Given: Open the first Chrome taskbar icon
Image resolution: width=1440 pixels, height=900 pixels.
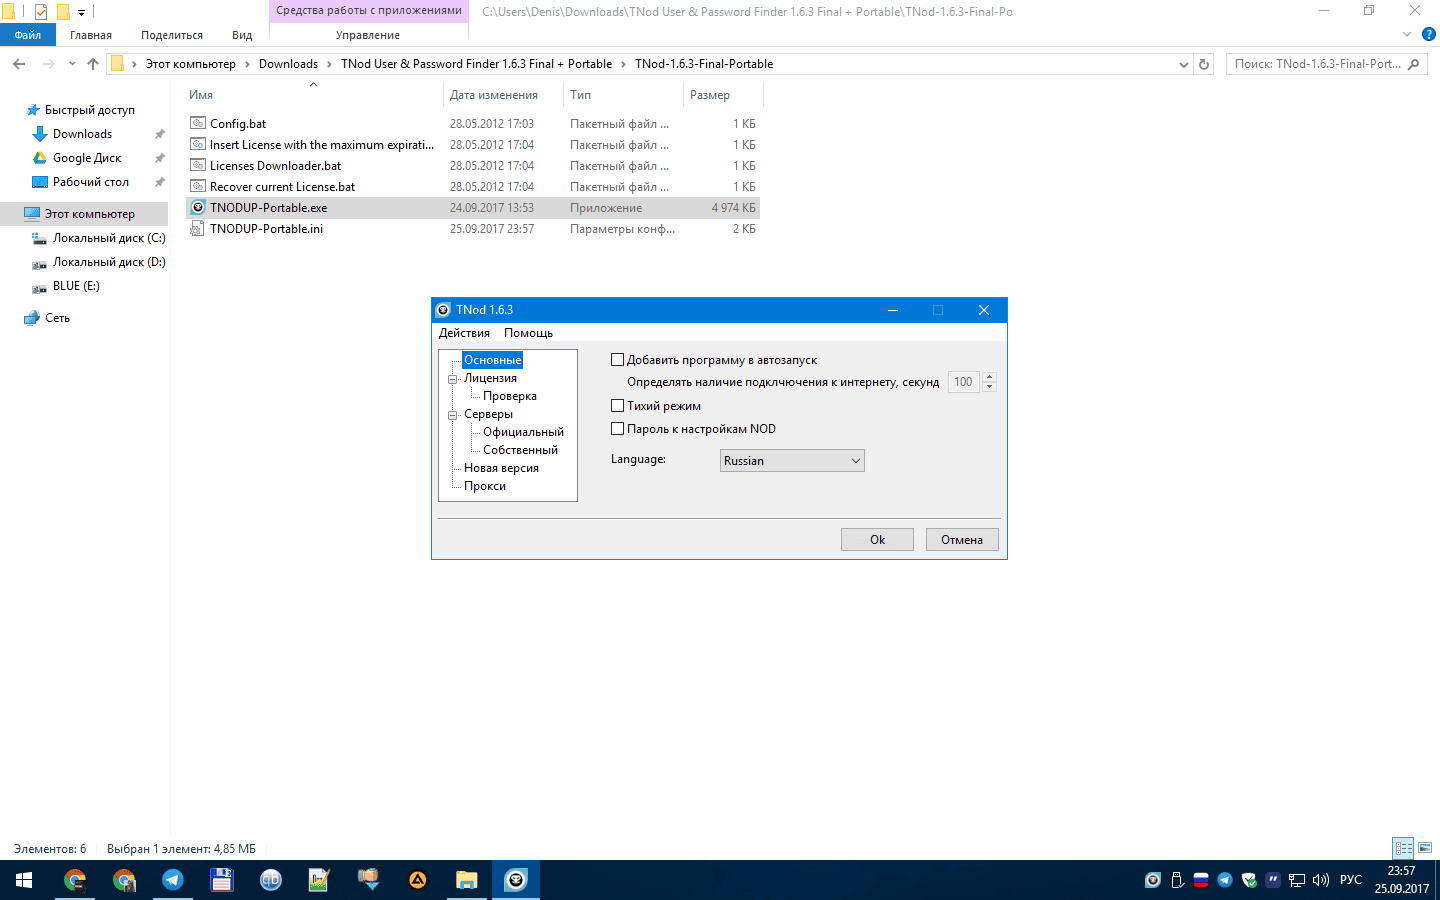Looking at the screenshot, I should coord(75,880).
